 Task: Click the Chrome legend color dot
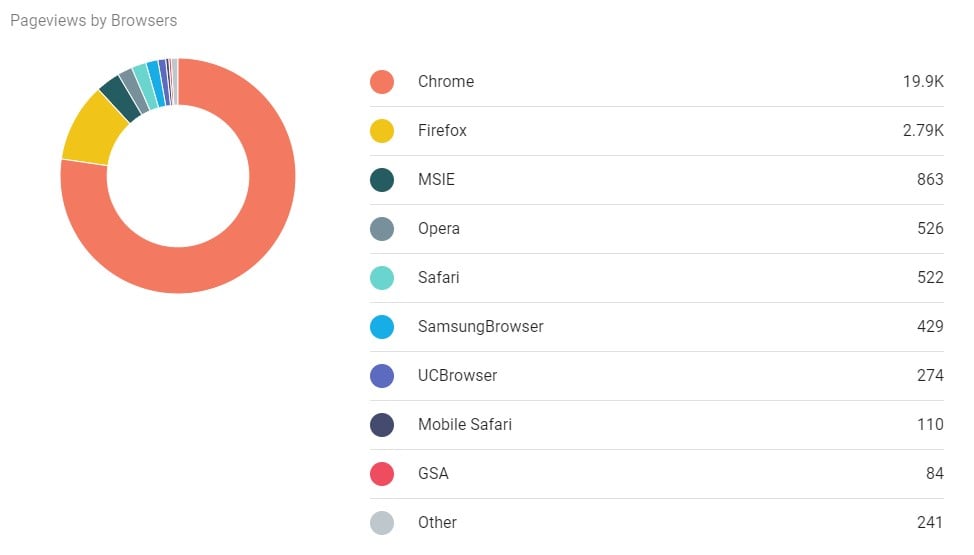click(382, 82)
